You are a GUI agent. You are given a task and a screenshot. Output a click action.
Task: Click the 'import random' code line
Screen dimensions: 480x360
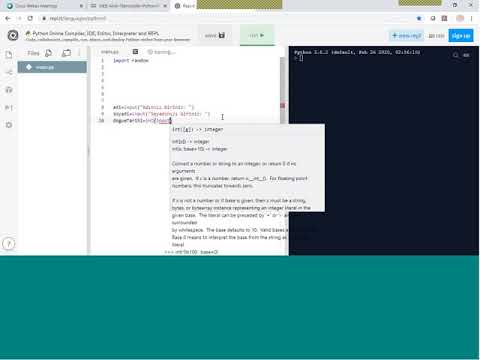131,60
